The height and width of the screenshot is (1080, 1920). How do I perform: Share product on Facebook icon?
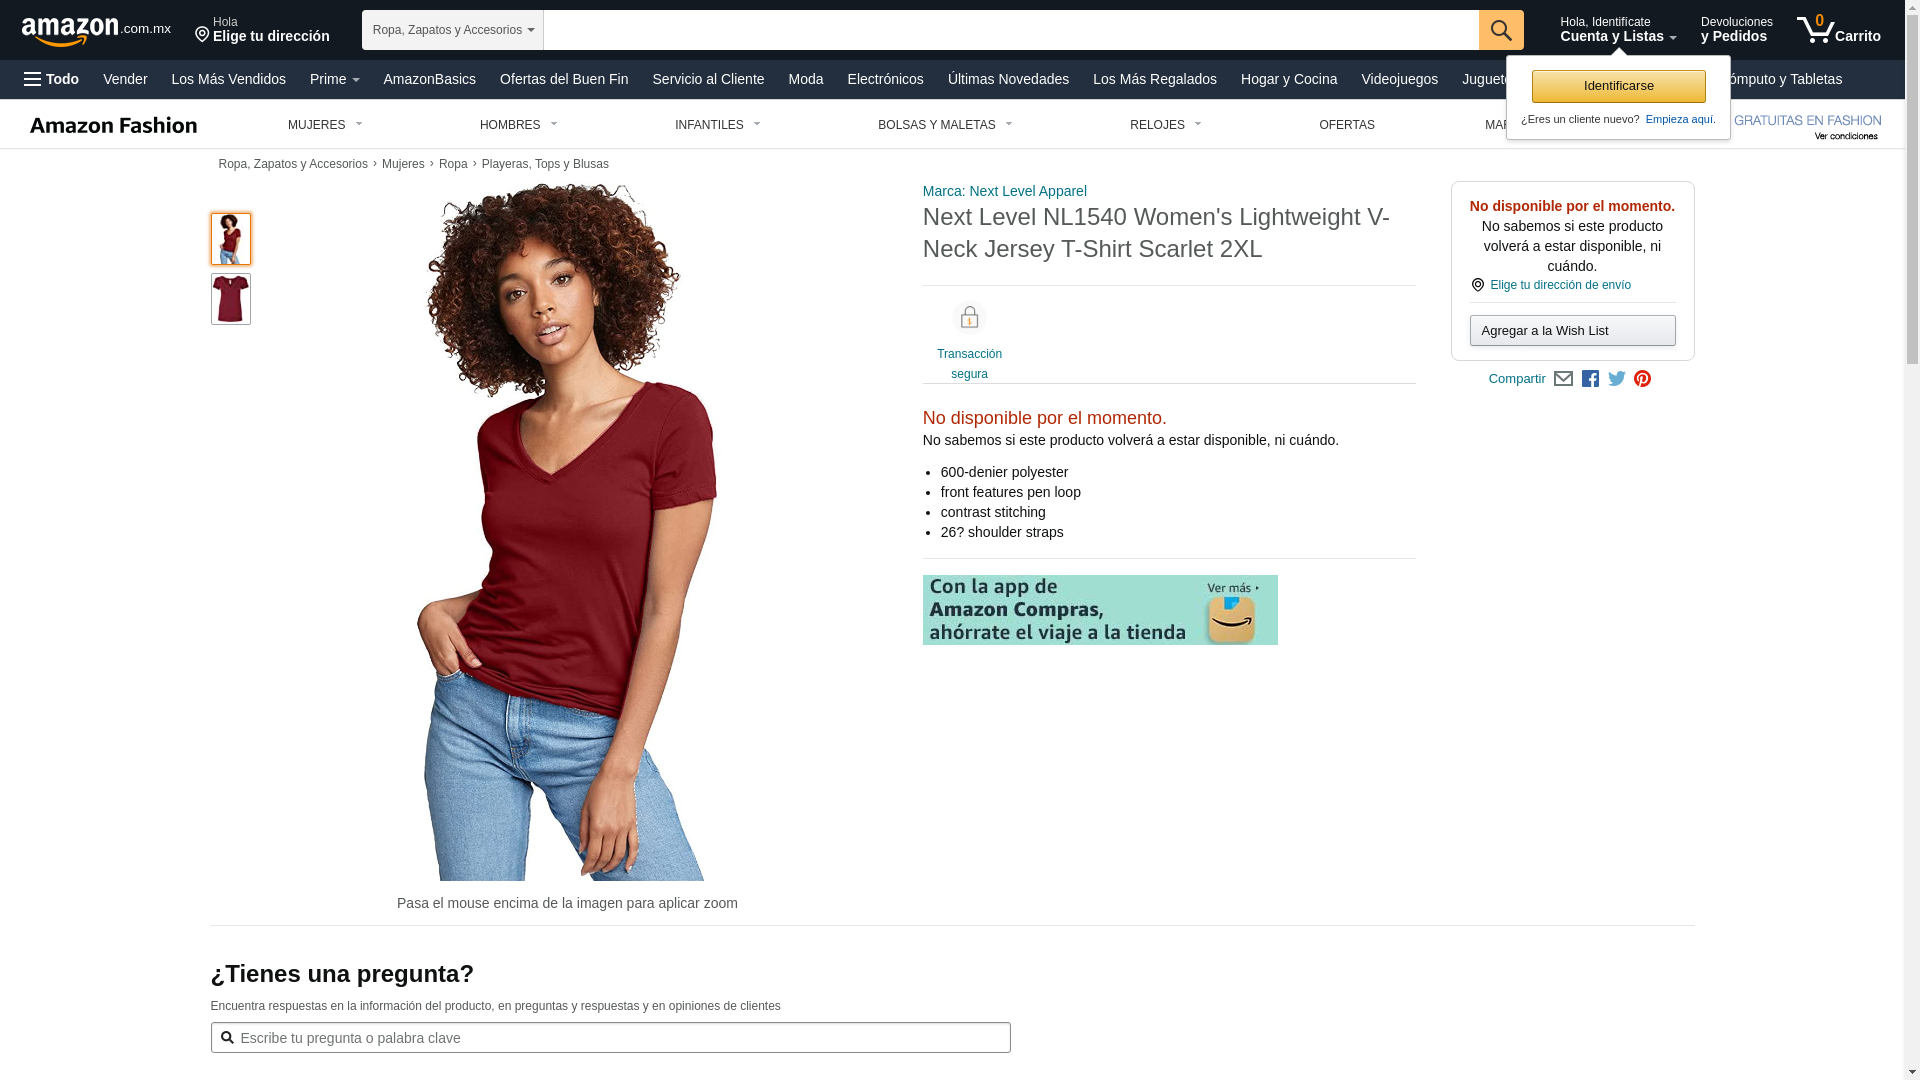[1590, 379]
